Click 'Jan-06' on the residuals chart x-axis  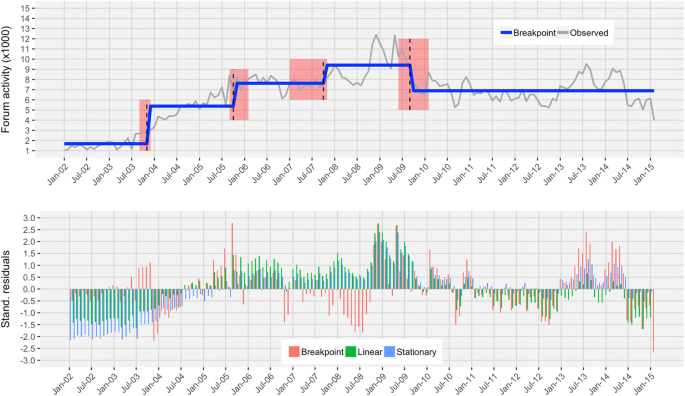tap(242, 384)
